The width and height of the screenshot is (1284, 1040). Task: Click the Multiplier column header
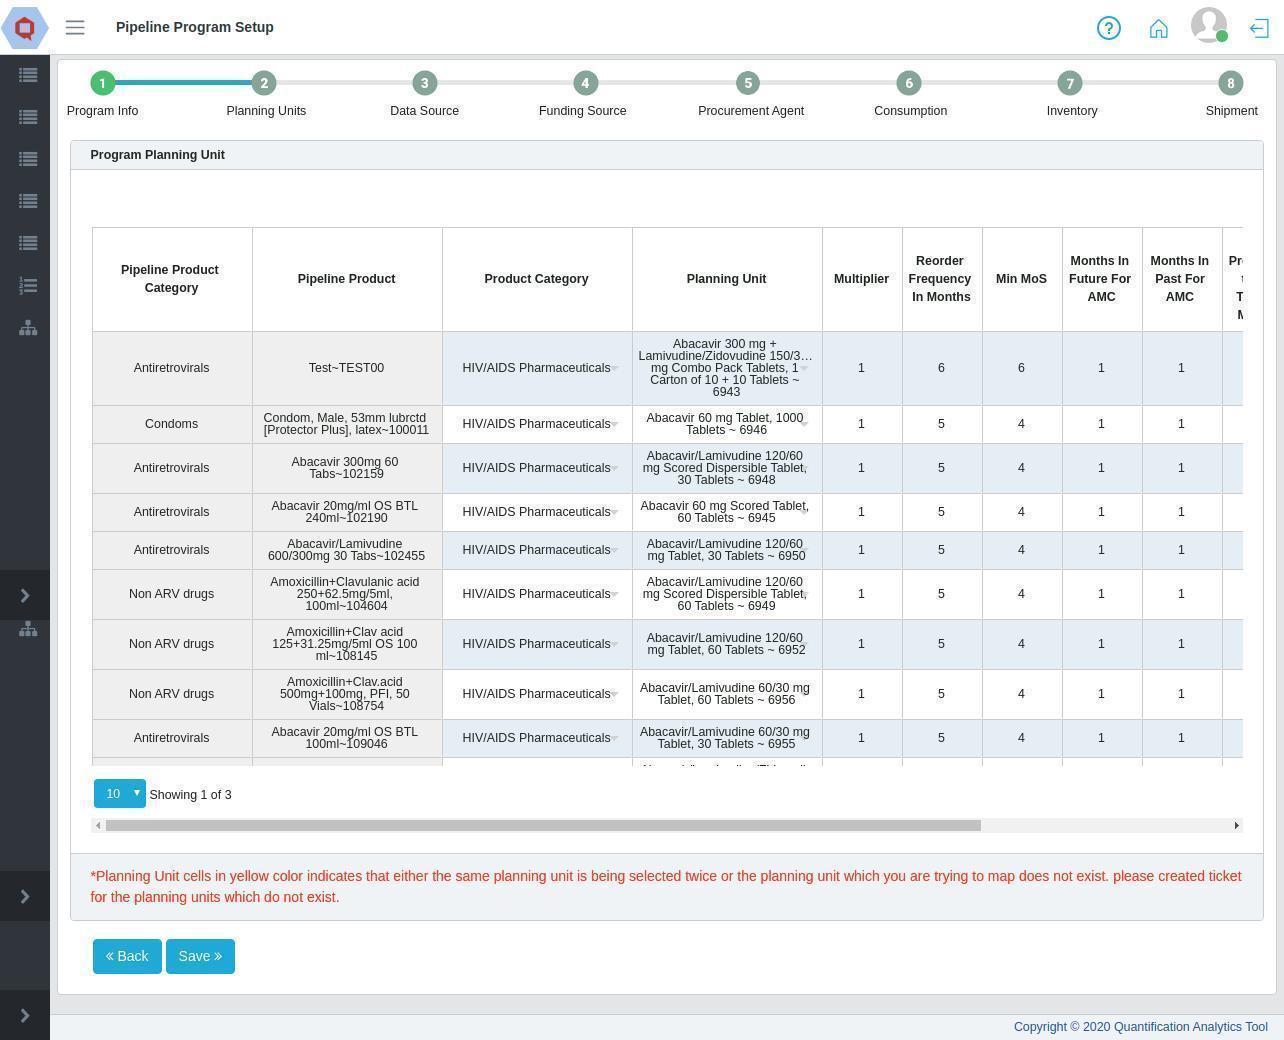(862, 279)
